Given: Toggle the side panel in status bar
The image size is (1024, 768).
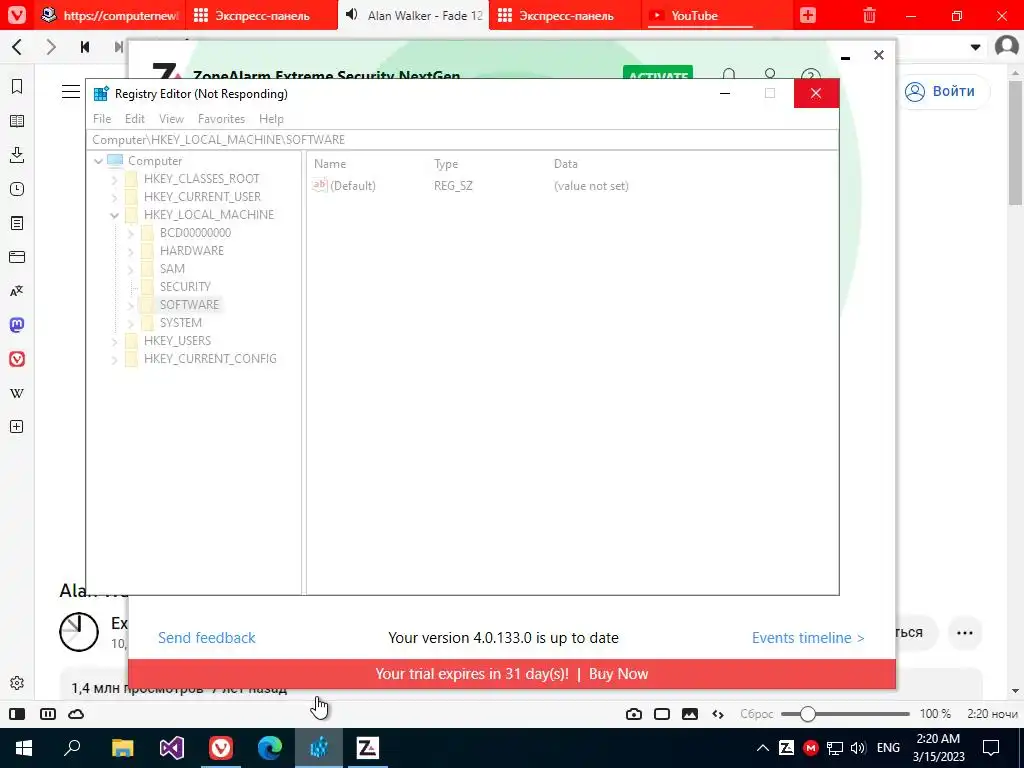Looking at the screenshot, I should (17, 714).
